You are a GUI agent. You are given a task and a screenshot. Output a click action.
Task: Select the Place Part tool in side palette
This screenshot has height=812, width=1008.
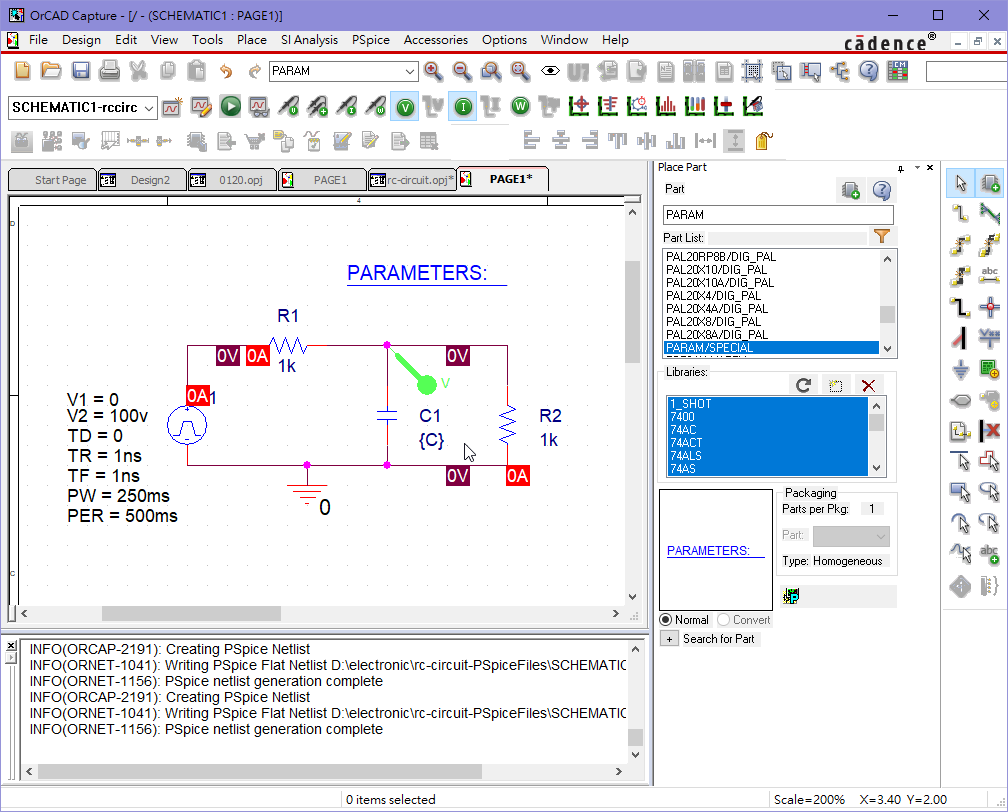click(x=989, y=183)
